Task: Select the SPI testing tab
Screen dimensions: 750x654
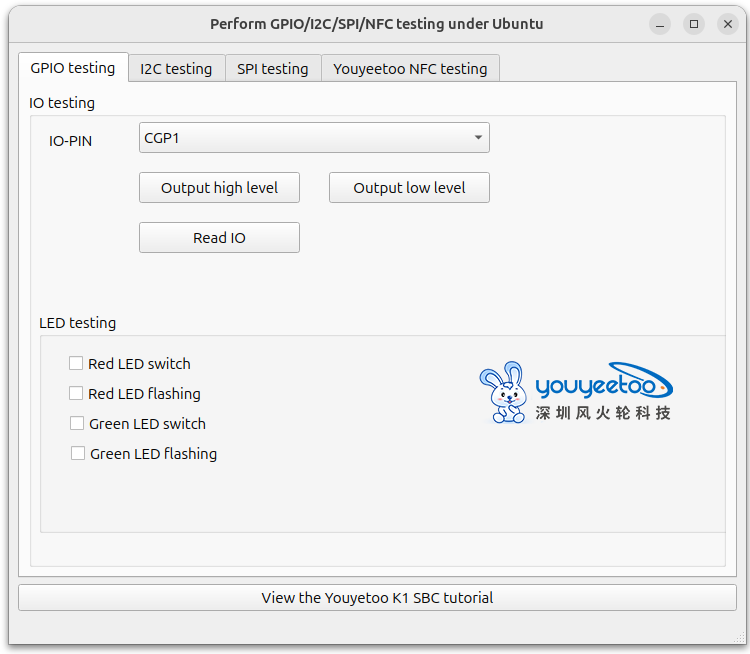Action: coord(272,69)
